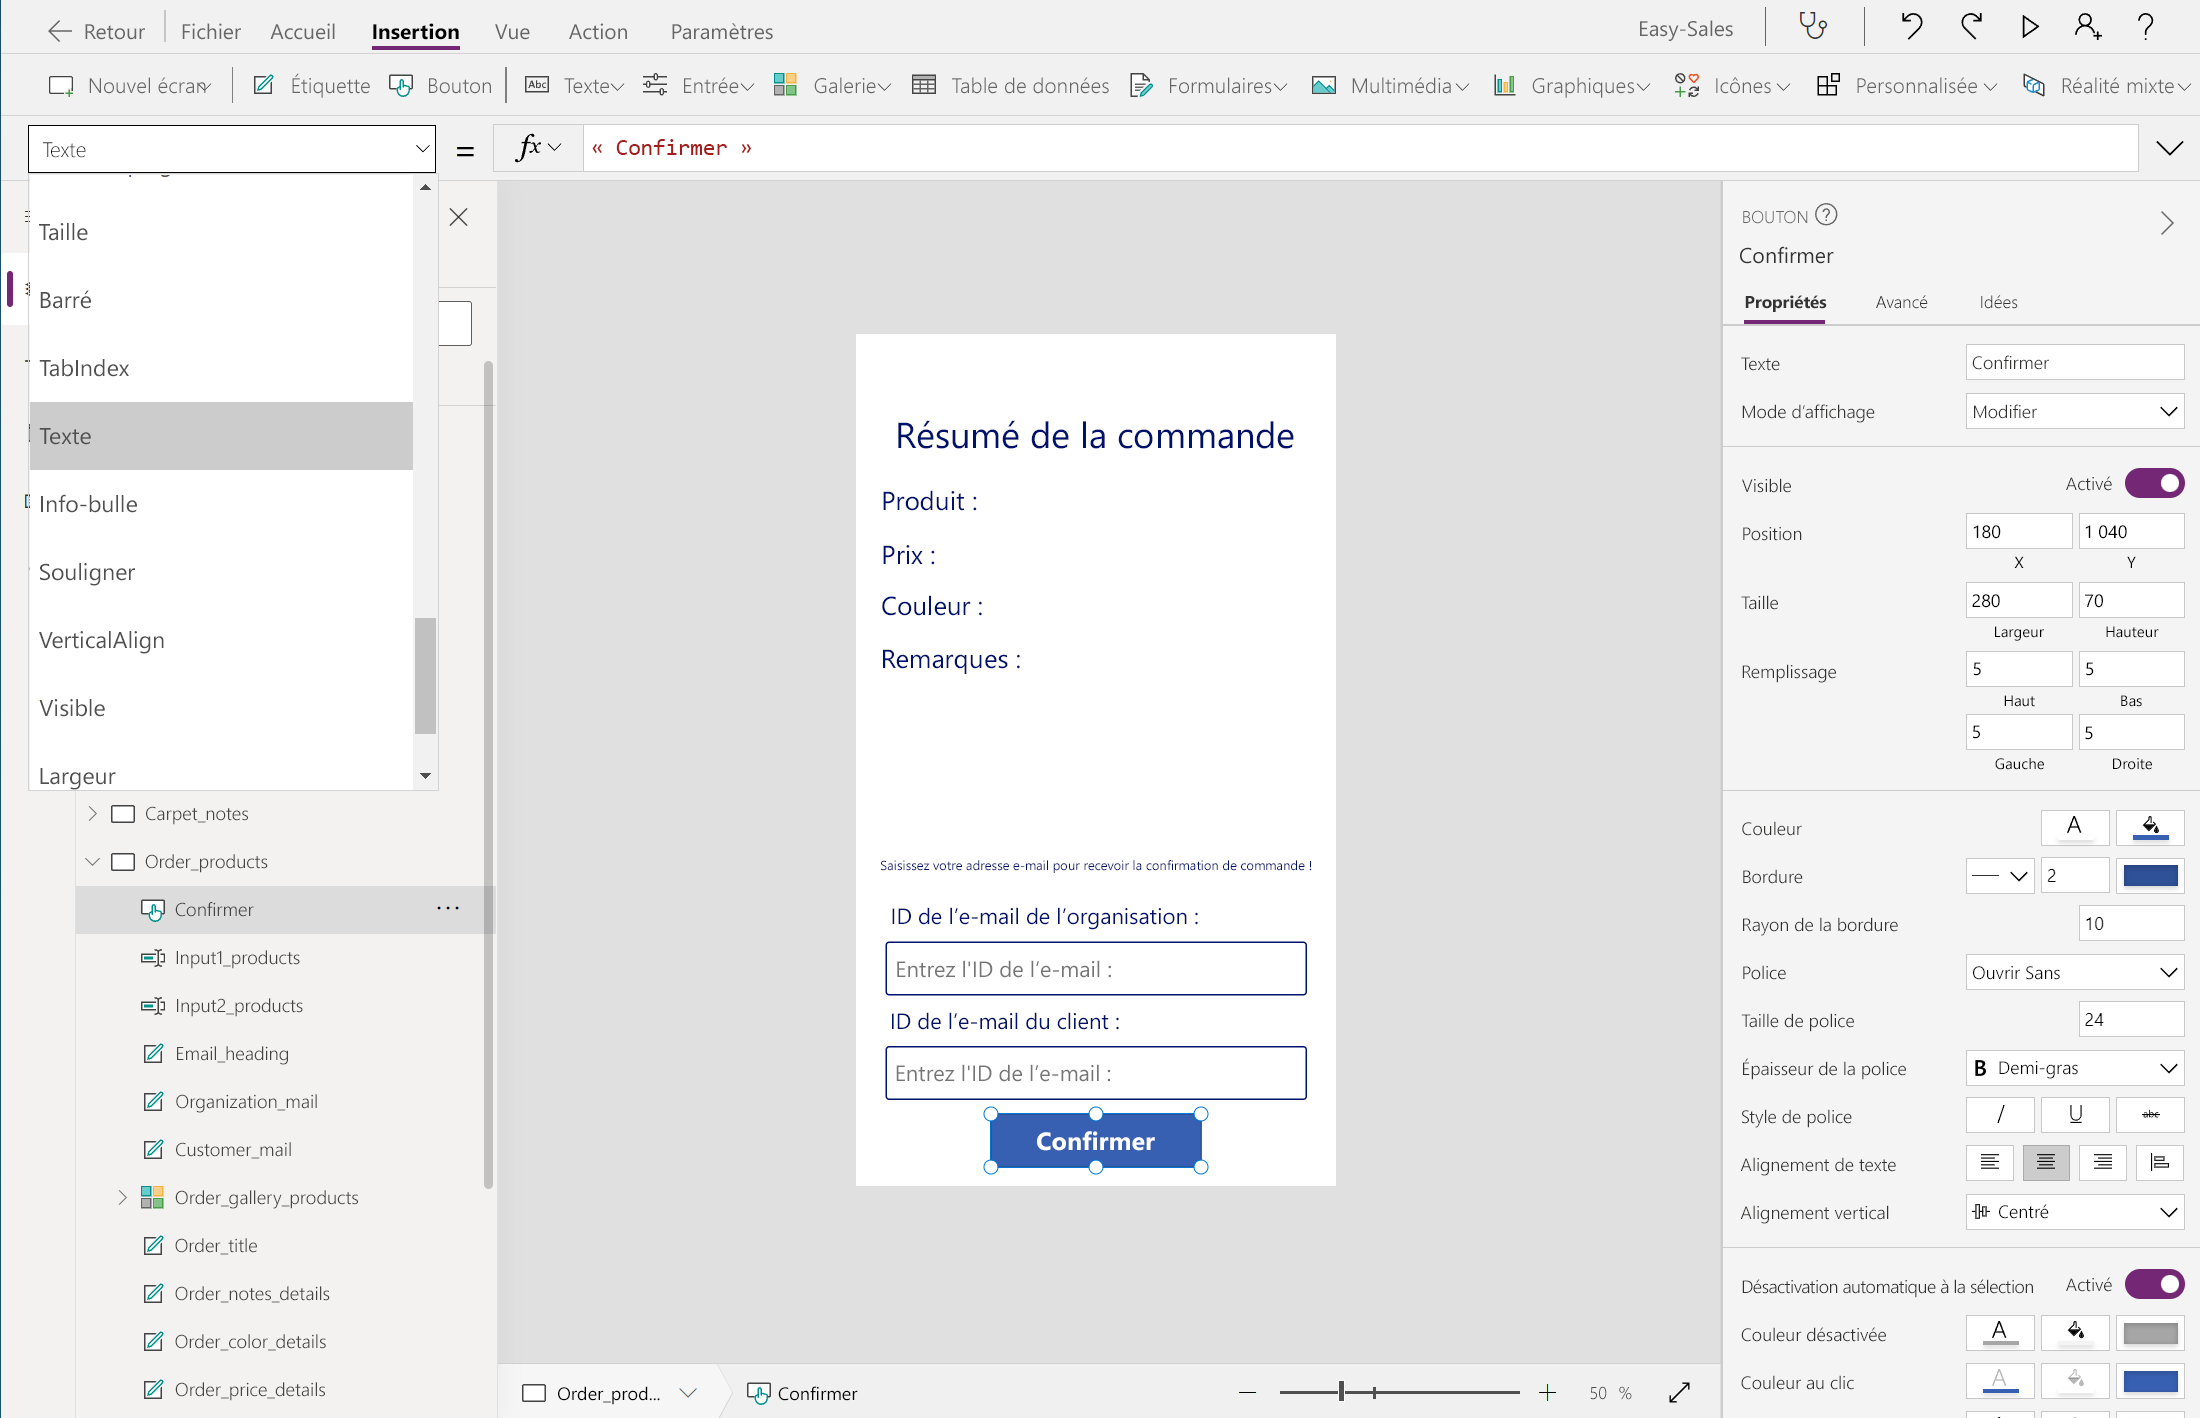
Task: Align text to the left
Action: click(1990, 1163)
